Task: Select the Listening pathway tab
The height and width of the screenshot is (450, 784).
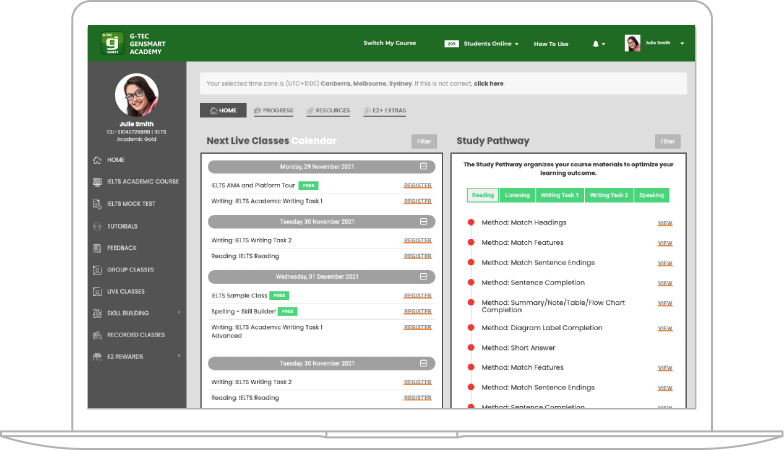Action: point(517,195)
